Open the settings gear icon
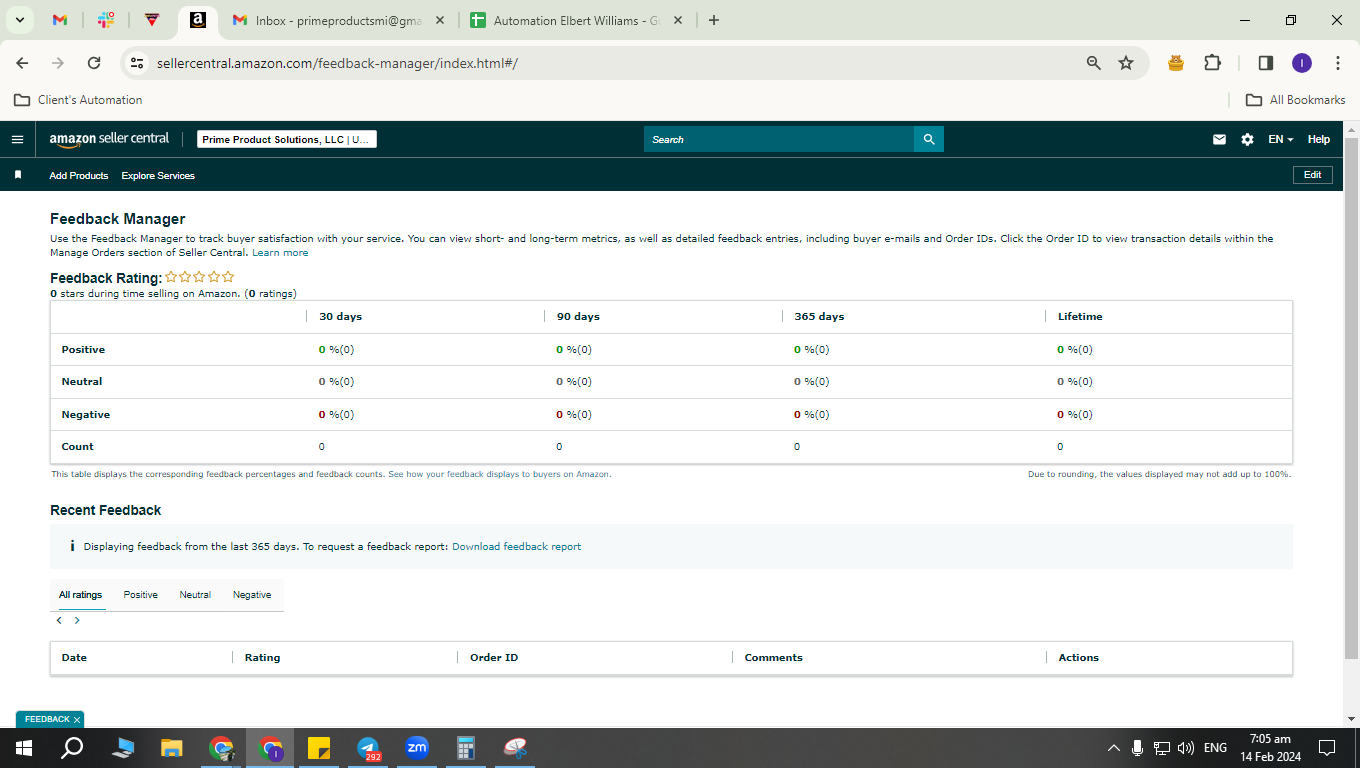This screenshot has height=768, width=1360. (1247, 139)
